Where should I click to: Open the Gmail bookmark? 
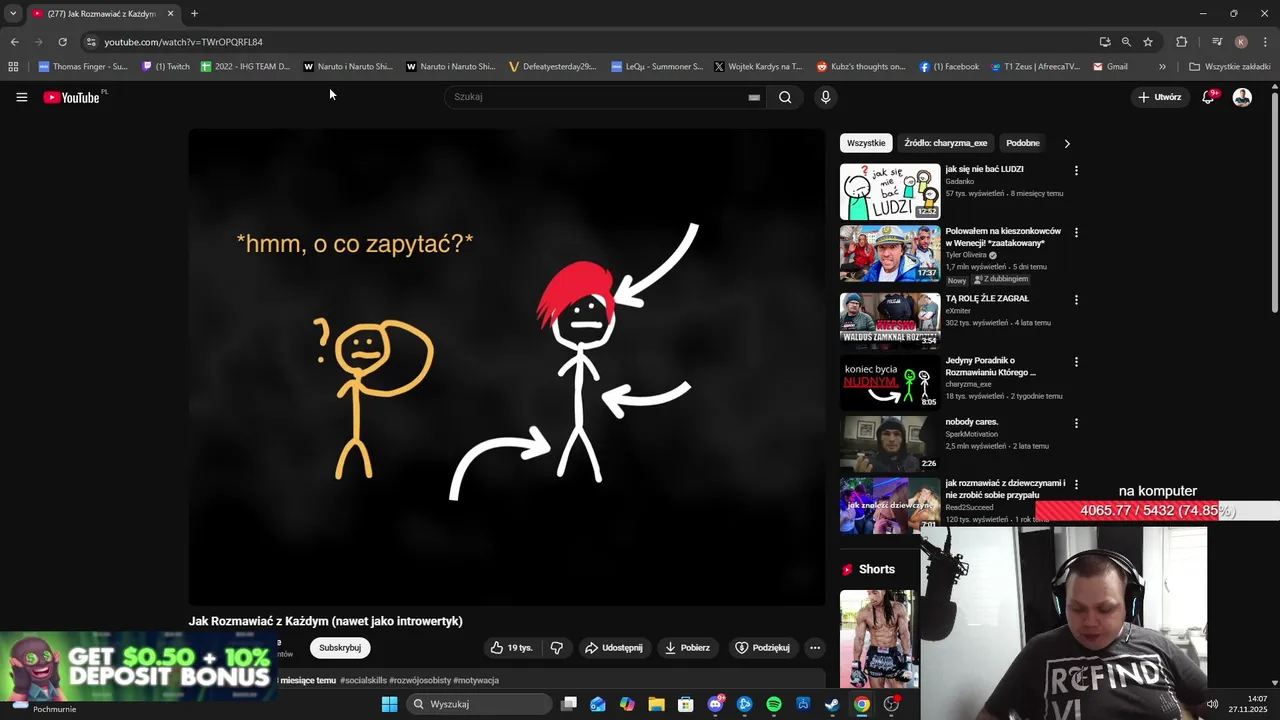coord(1110,67)
